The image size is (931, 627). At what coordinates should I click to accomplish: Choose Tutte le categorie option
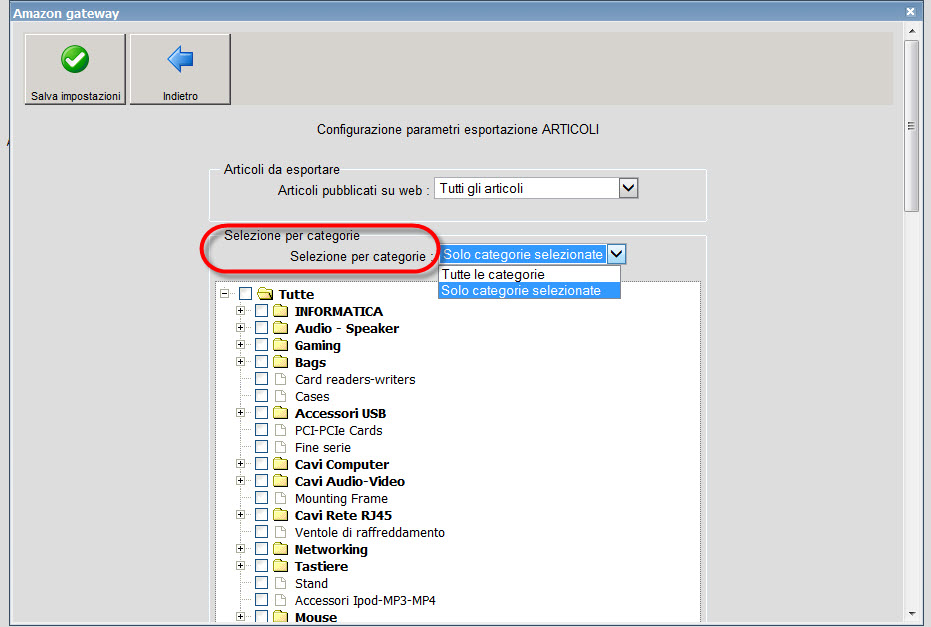(529, 274)
